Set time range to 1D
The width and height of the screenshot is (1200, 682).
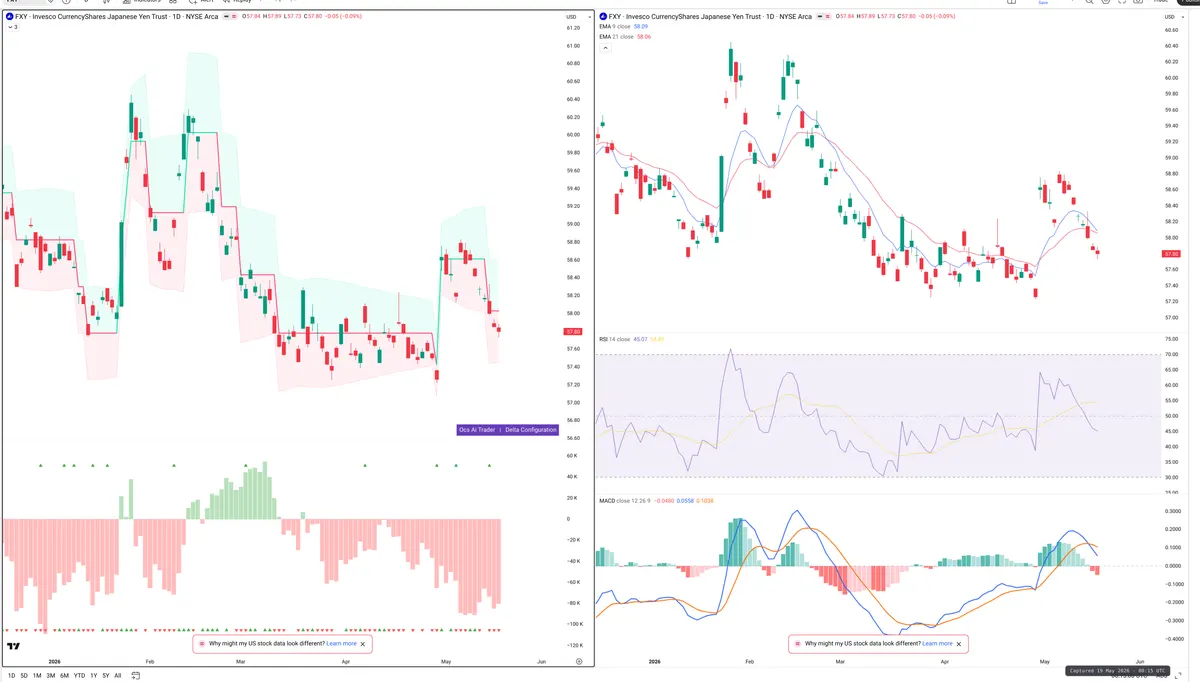[11, 676]
